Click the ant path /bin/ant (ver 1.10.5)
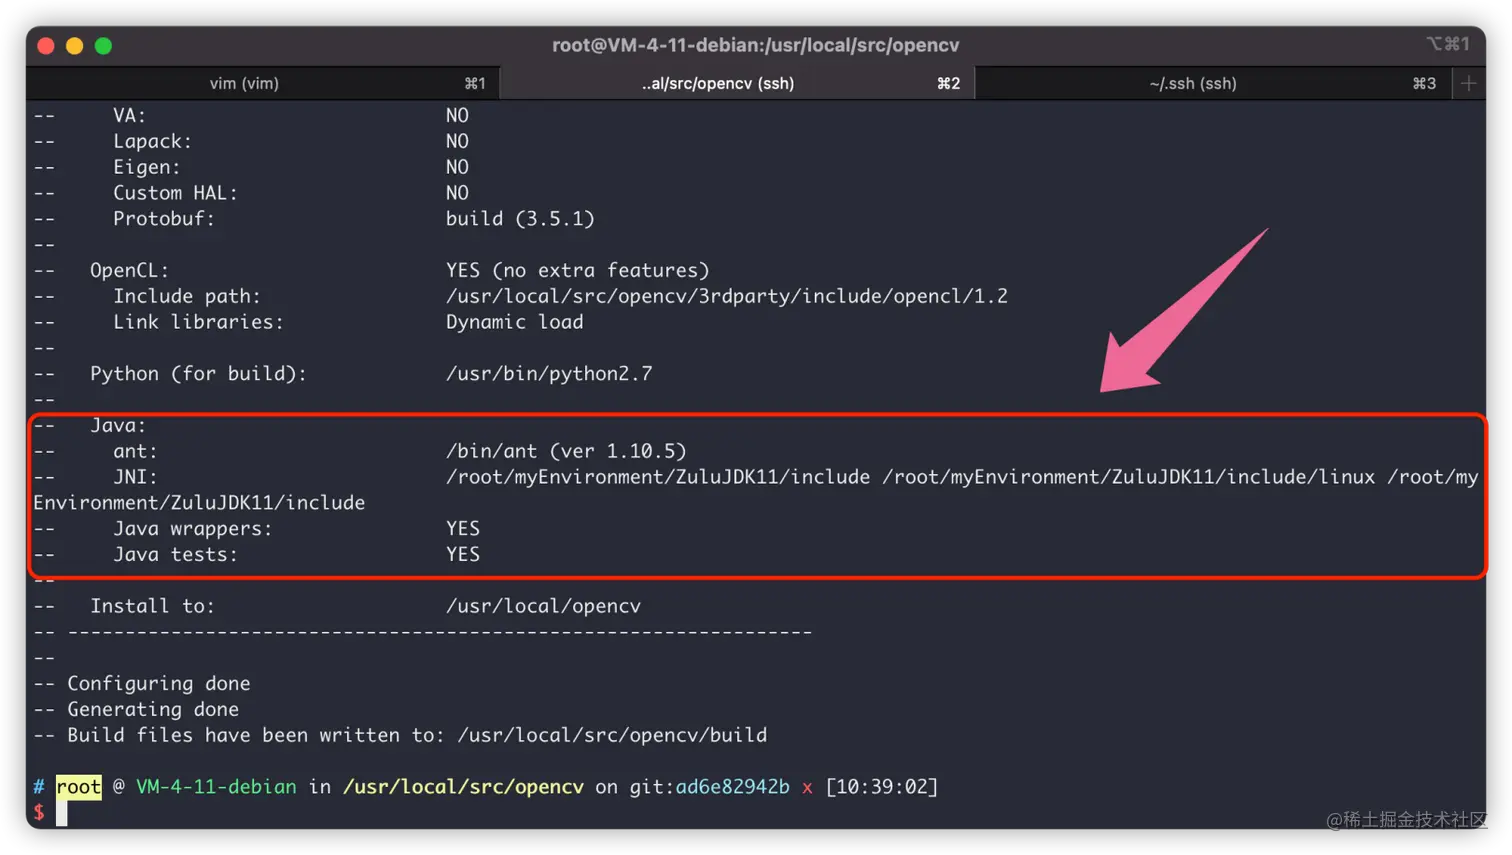Viewport: 1512px width, 855px height. coord(566,451)
